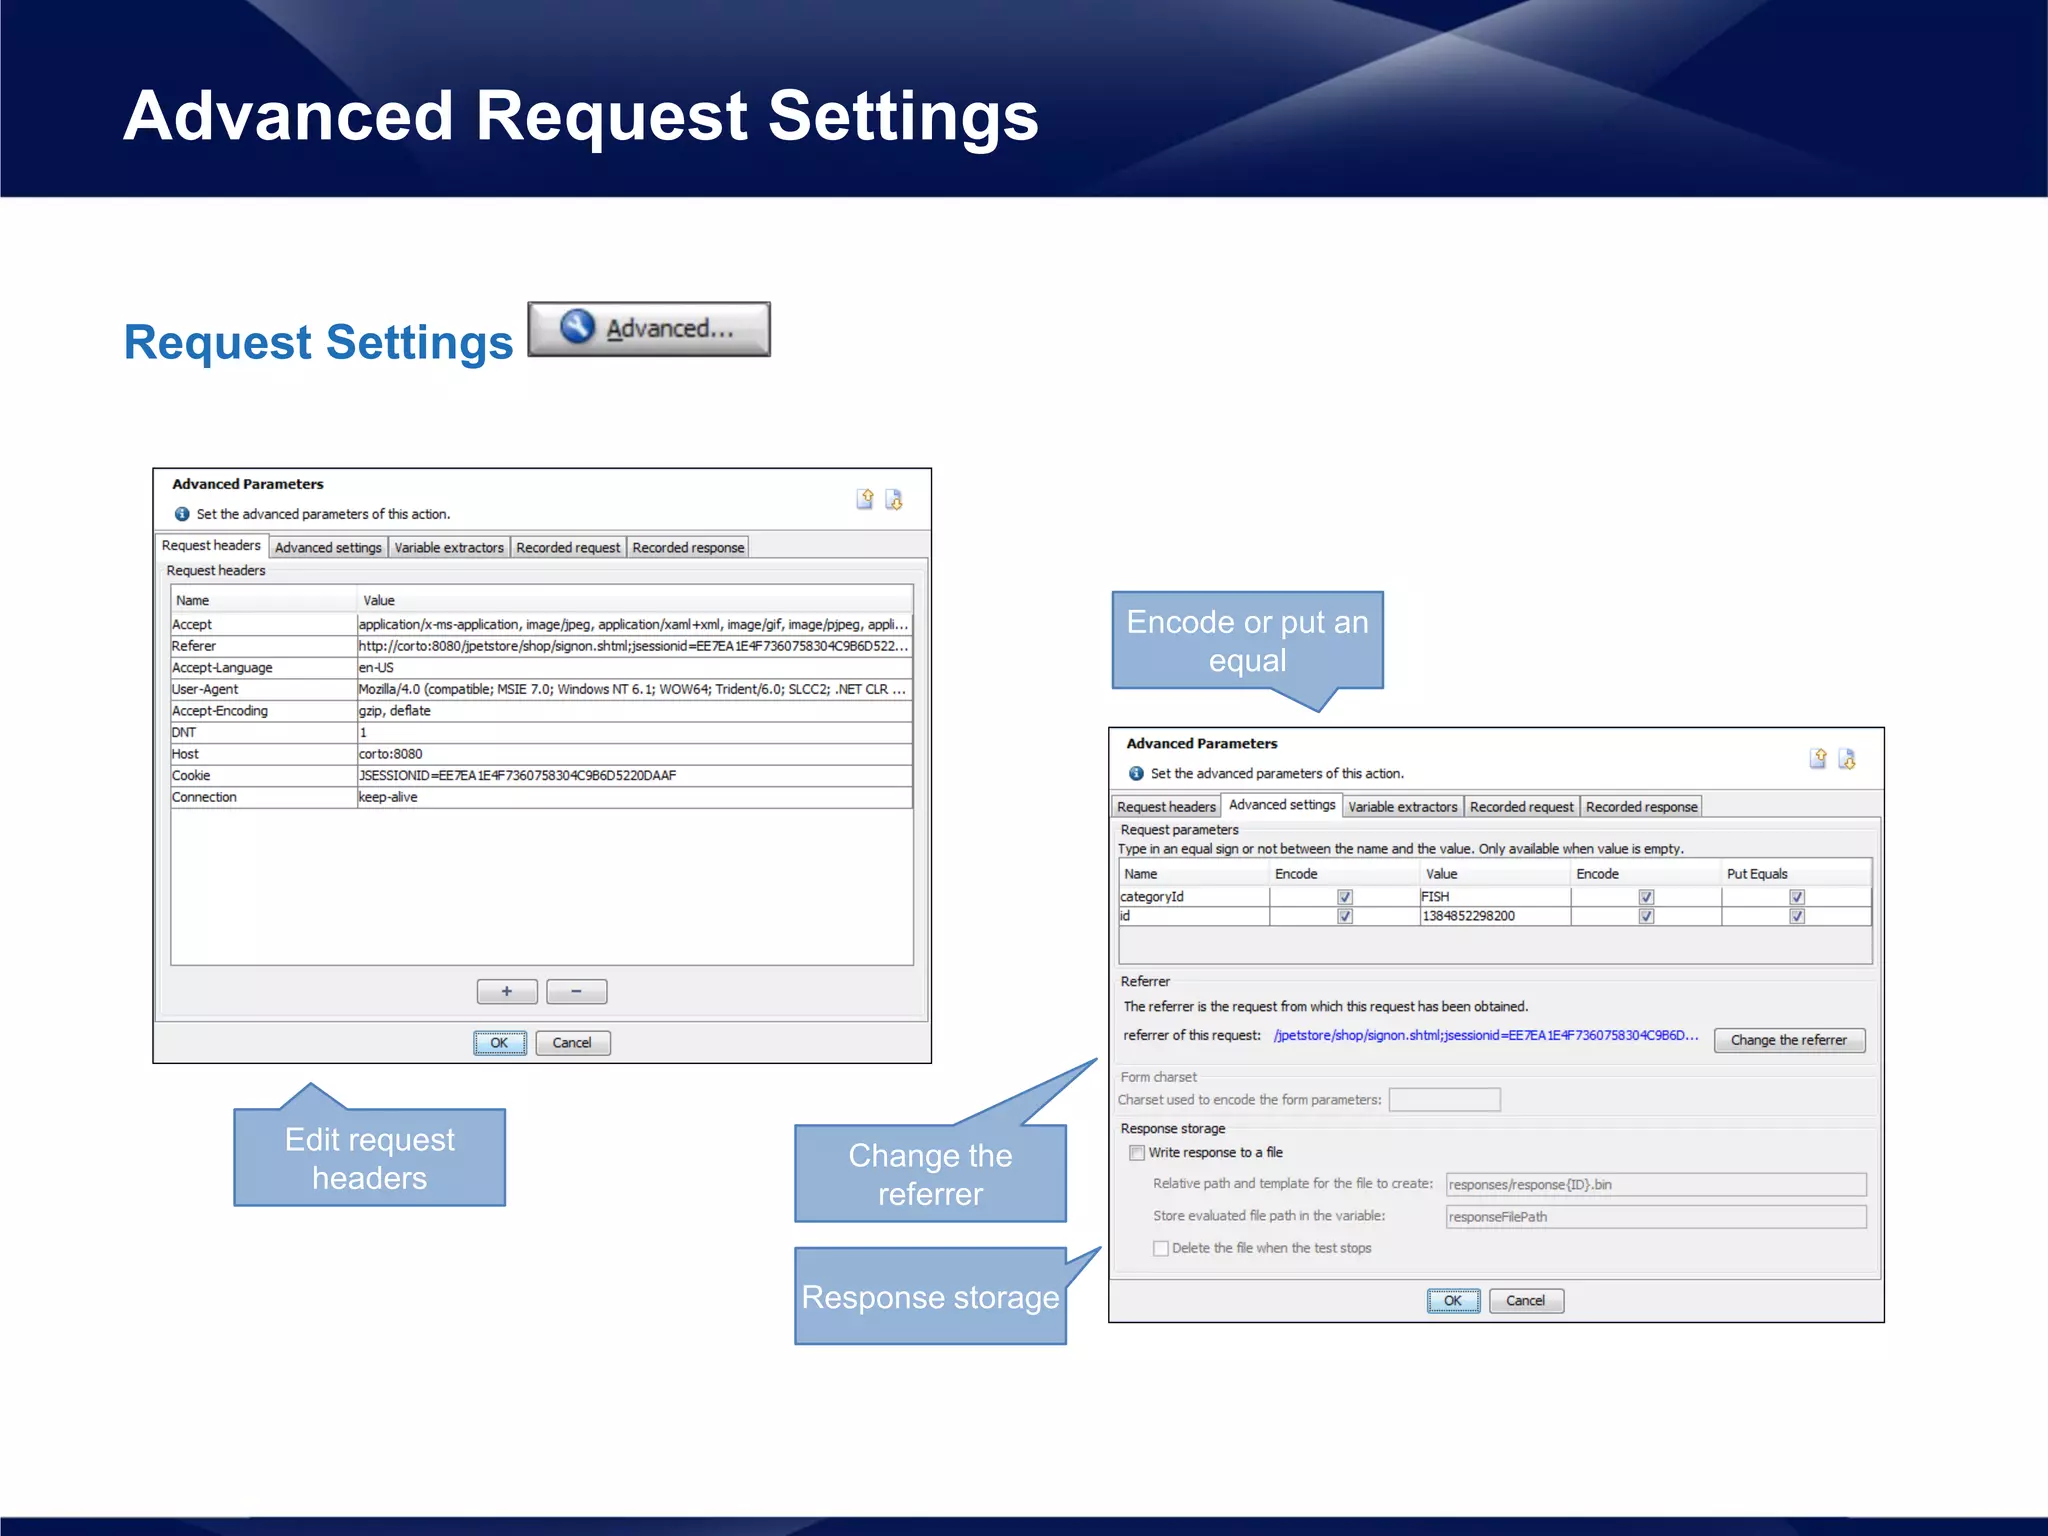Select Recorded request tab in left dialog
The image size is (2048, 1536).
[568, 547]
